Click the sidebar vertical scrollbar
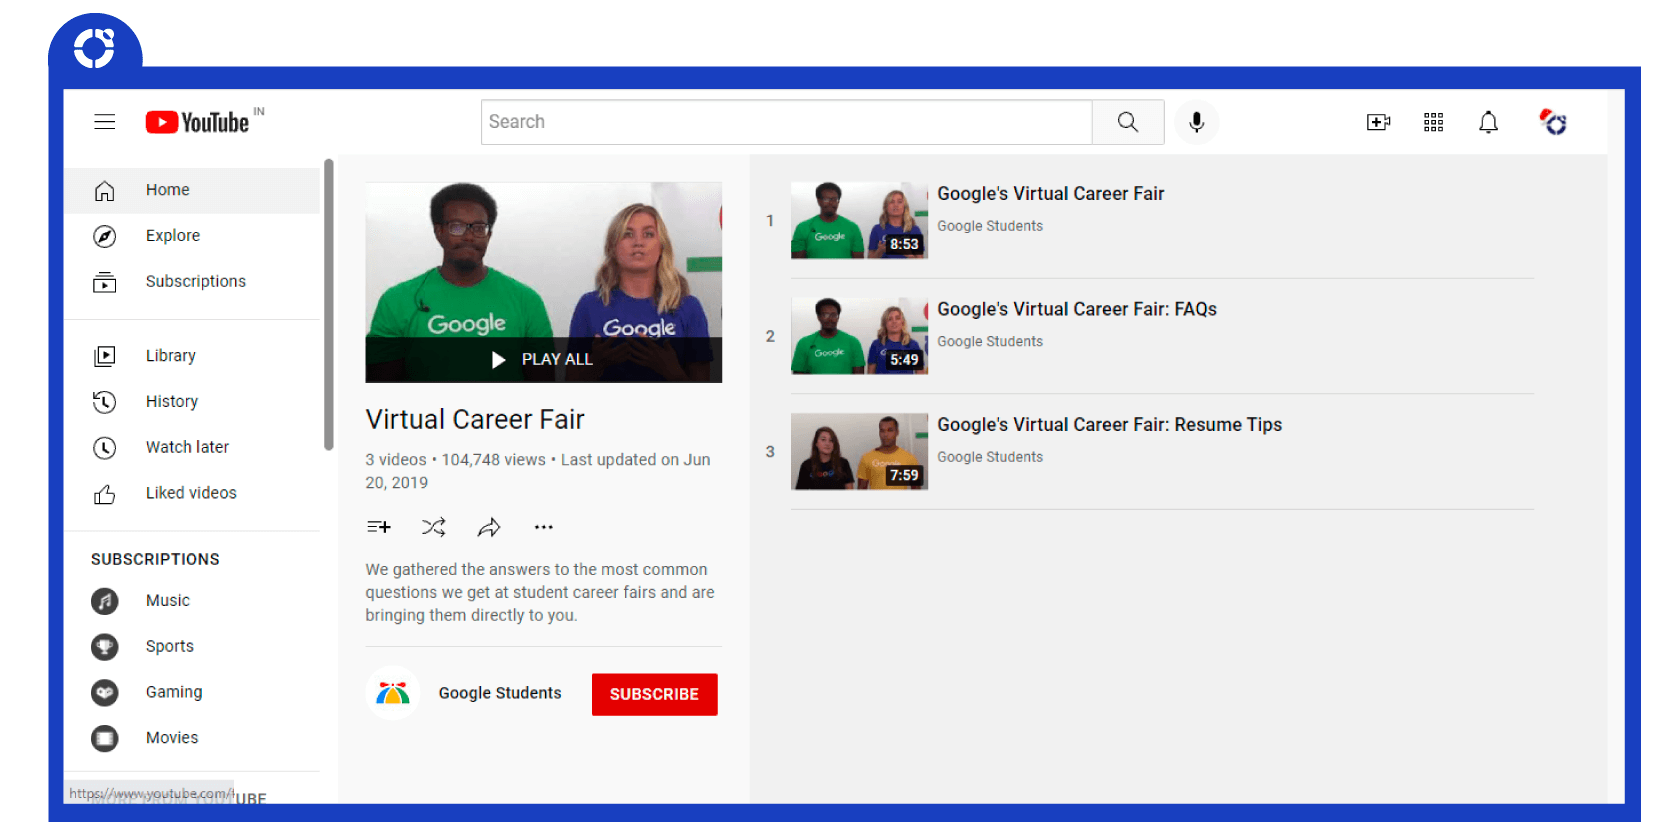The height and width of the screenshot is (840, 1680). [329, 304]
